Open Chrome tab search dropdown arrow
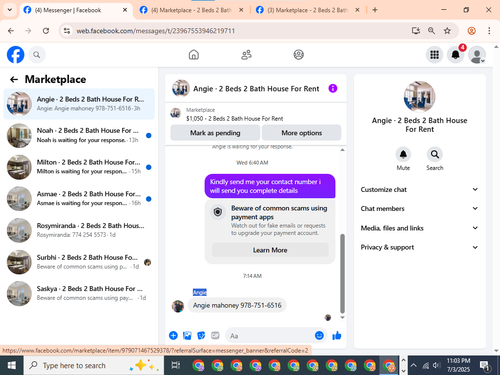 [x=10, y=10]
